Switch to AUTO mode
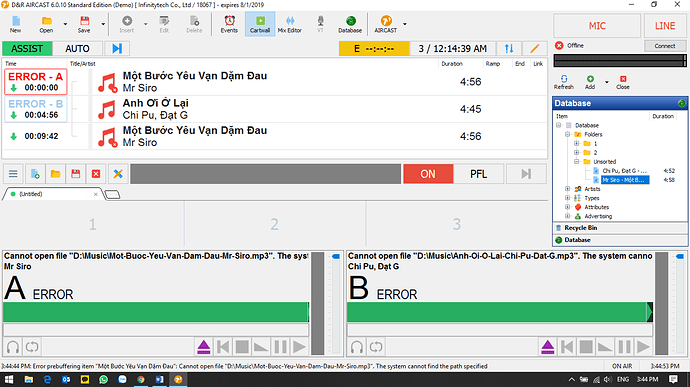 pyautogui.click(x=77, y=48)
